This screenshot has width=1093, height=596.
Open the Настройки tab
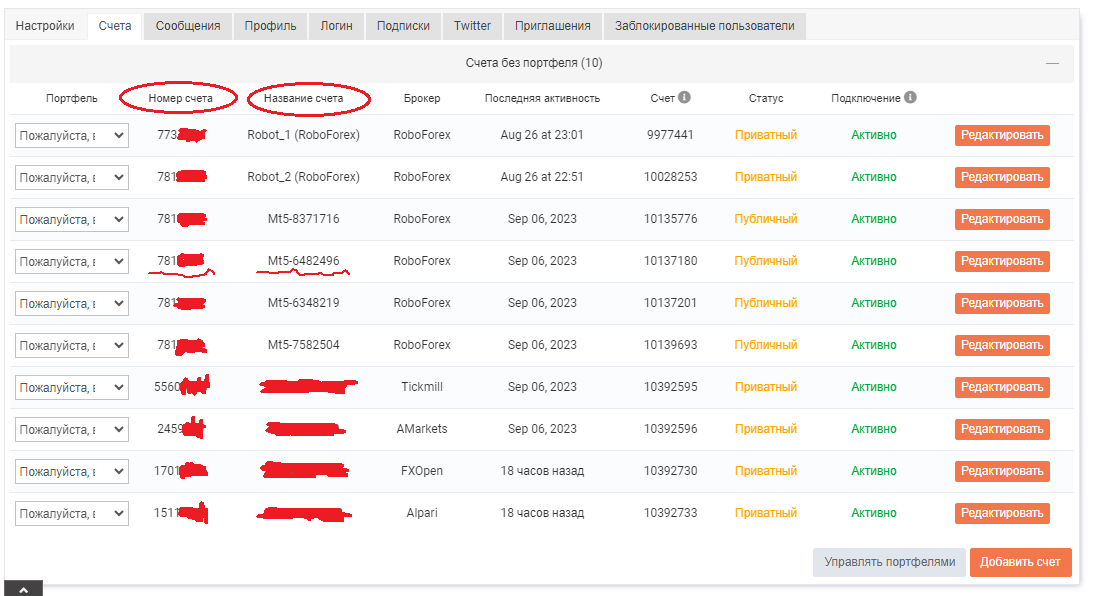[45, 26]
